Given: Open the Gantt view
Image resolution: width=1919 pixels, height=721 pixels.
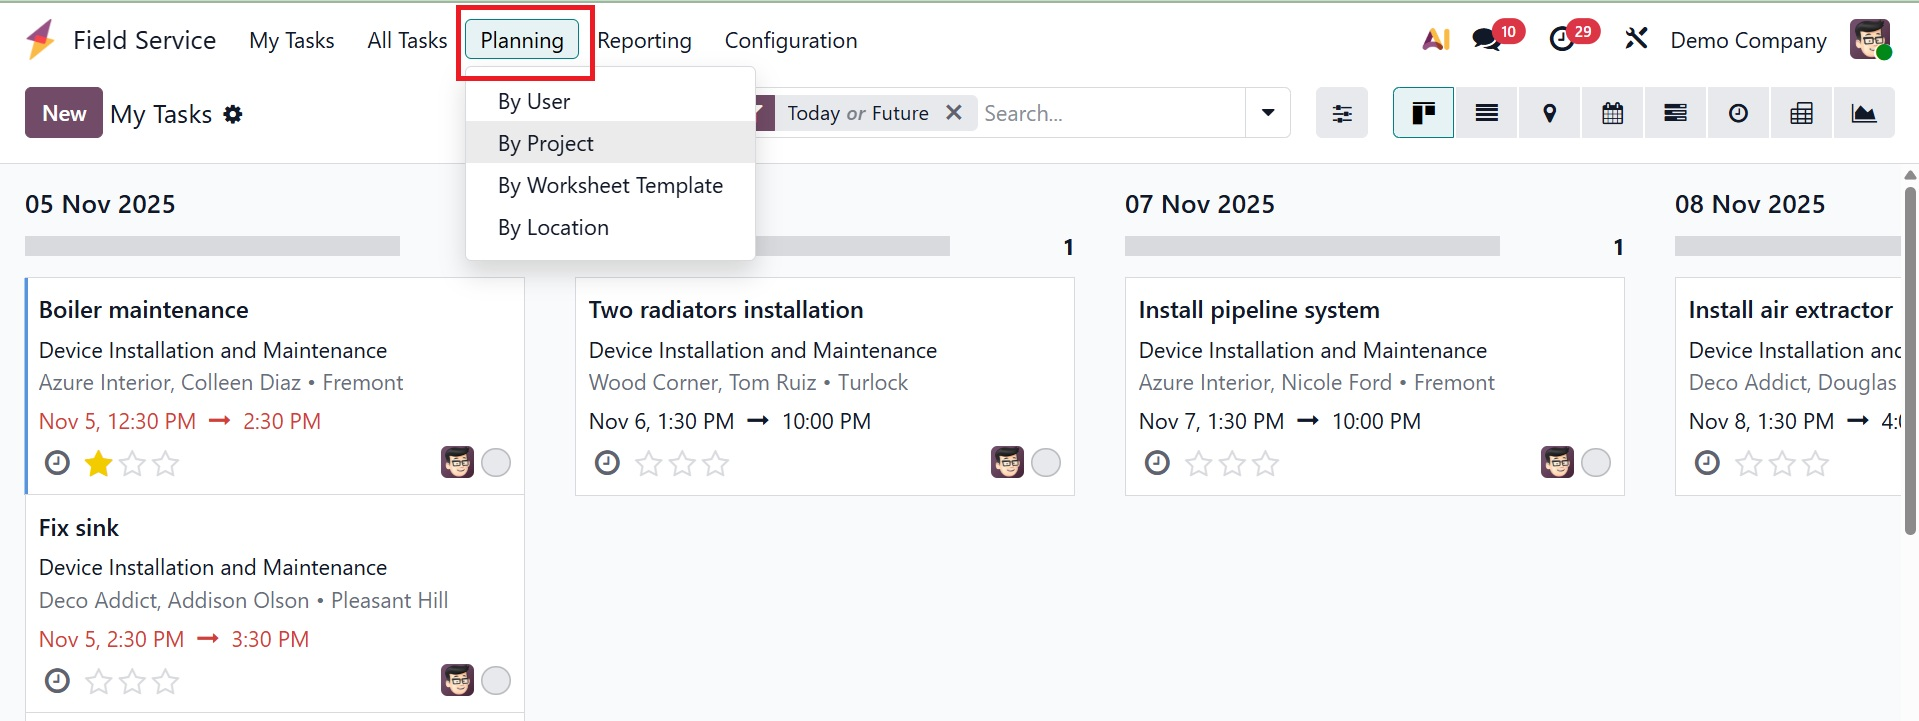Looking at the screenshot, I should tap(1675, 113).
